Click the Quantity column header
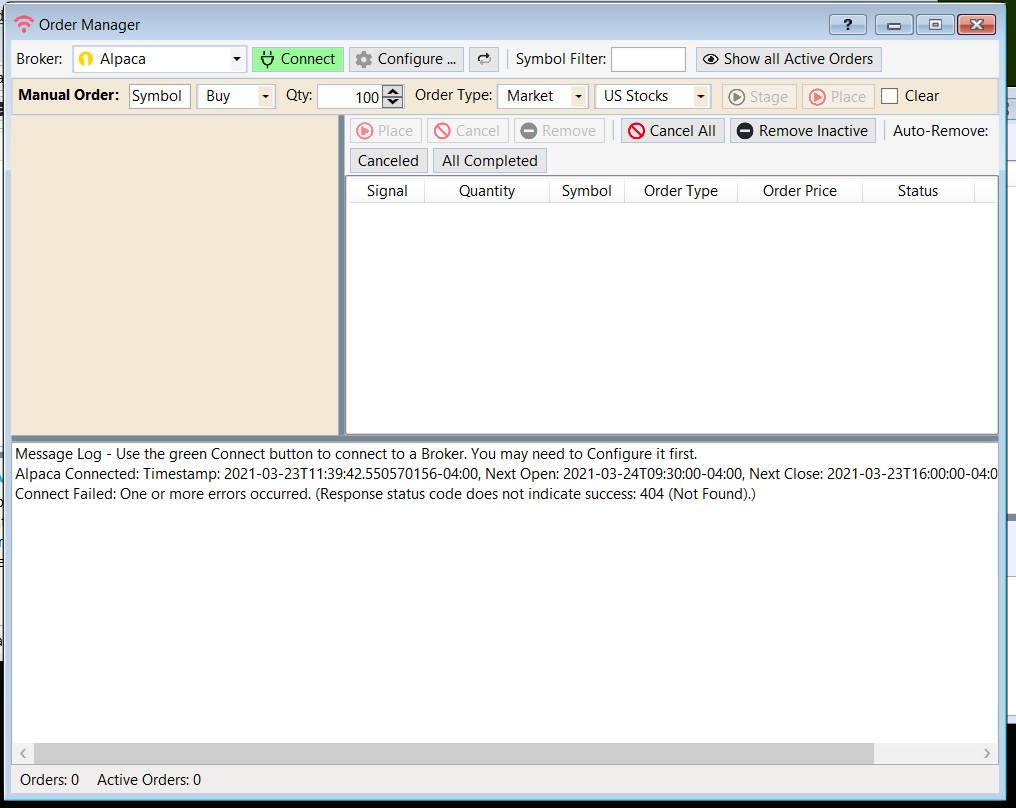 (487, 191)
